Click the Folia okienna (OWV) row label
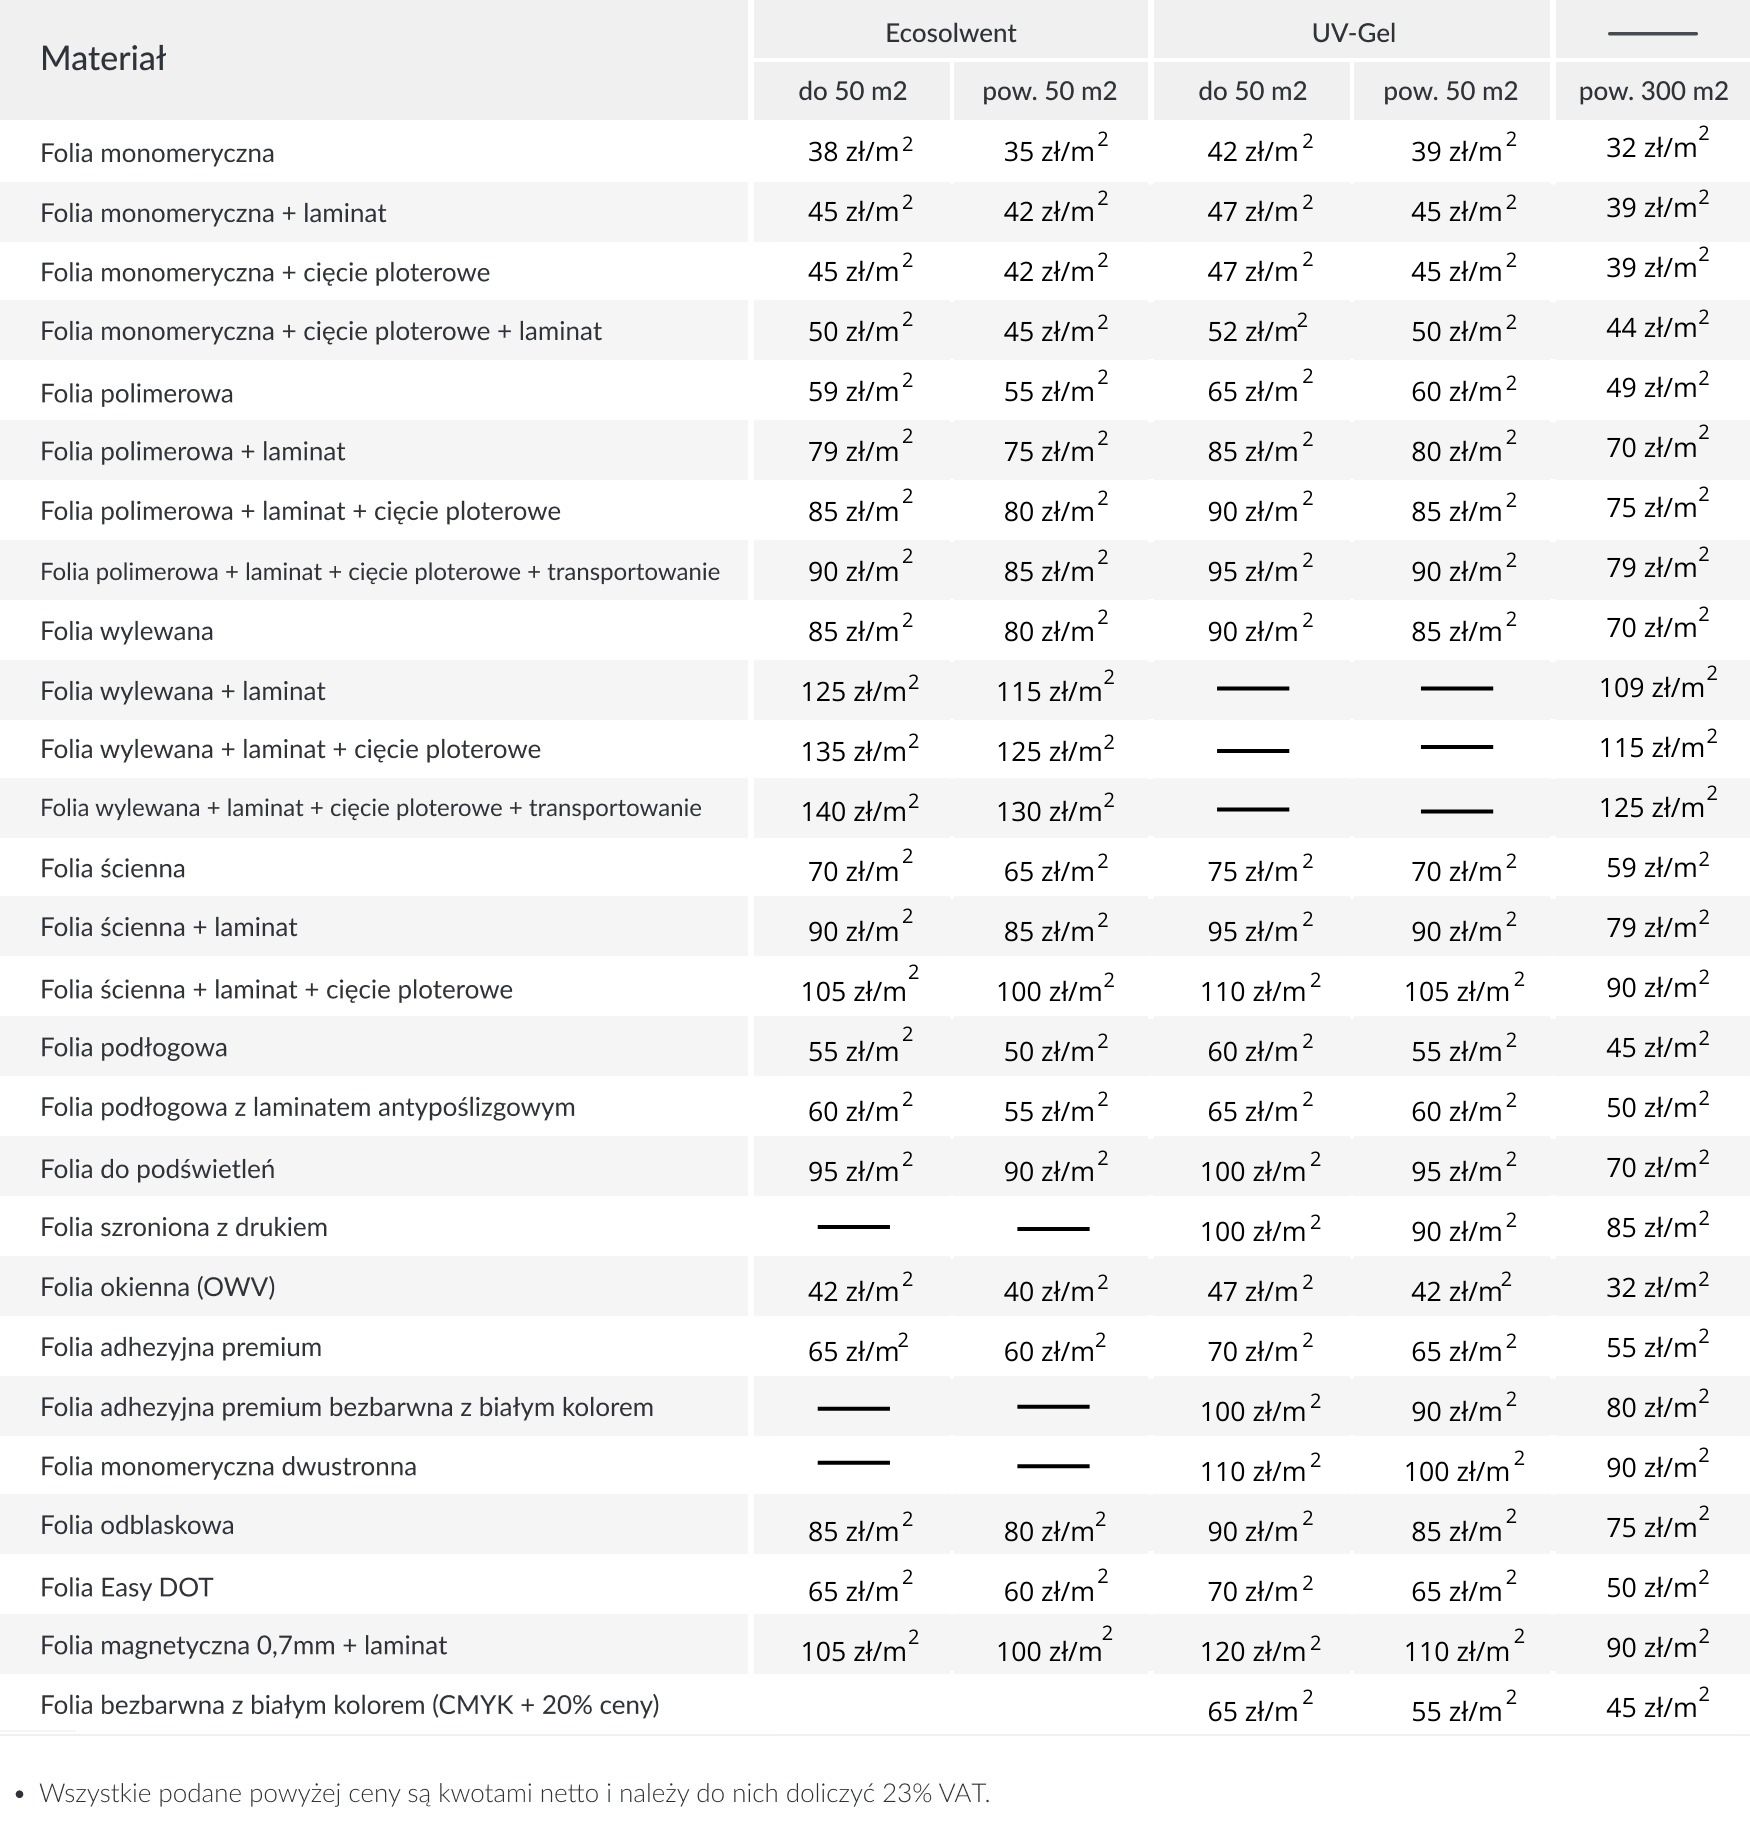Viewport: 1750px width, 1836px height. pyautogui.click(x=158, y=1287)
